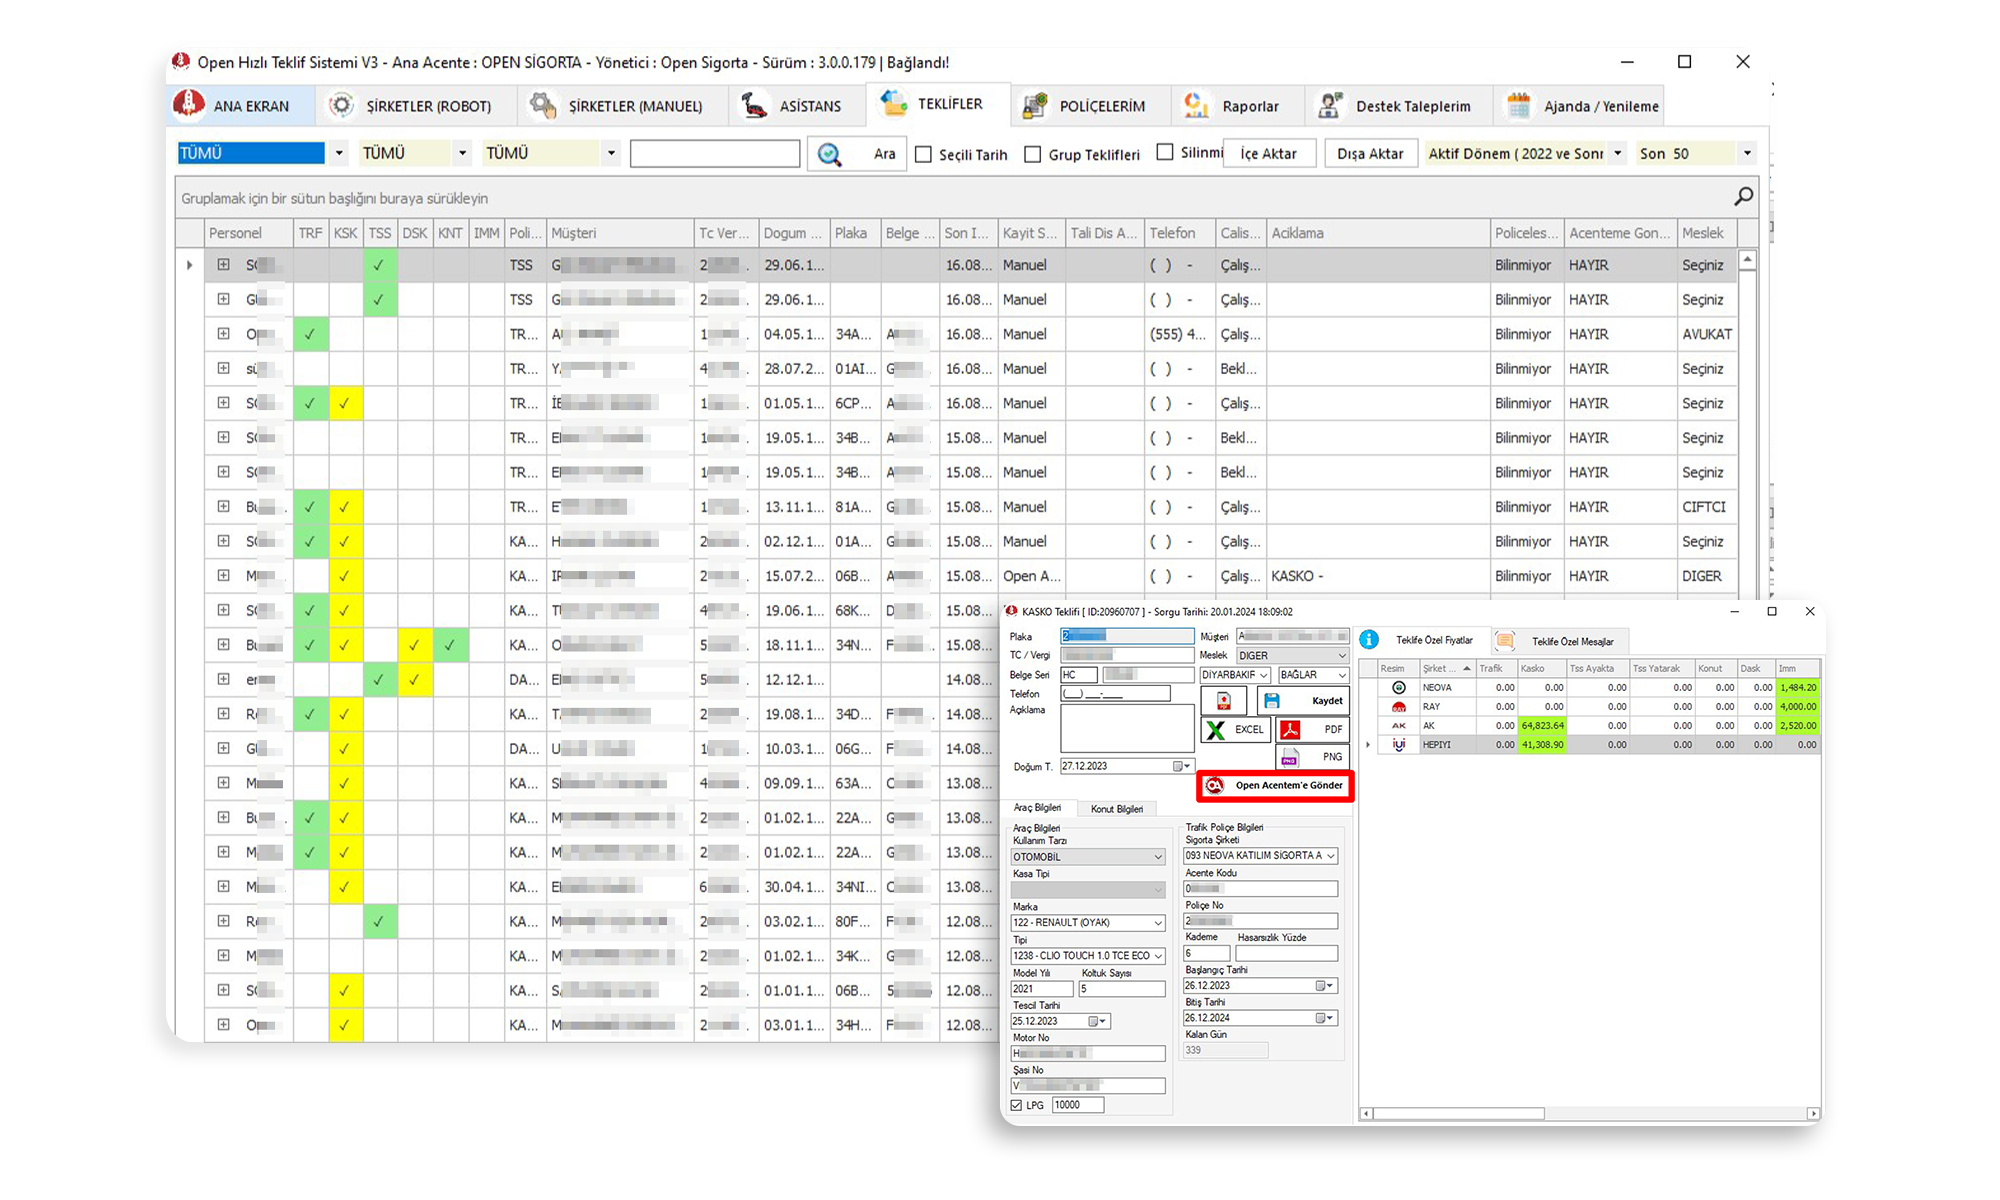Open calendar of Başlangıç Tarihi field
This screenshot has height=1200, width=2000.
click(1325, 986)
